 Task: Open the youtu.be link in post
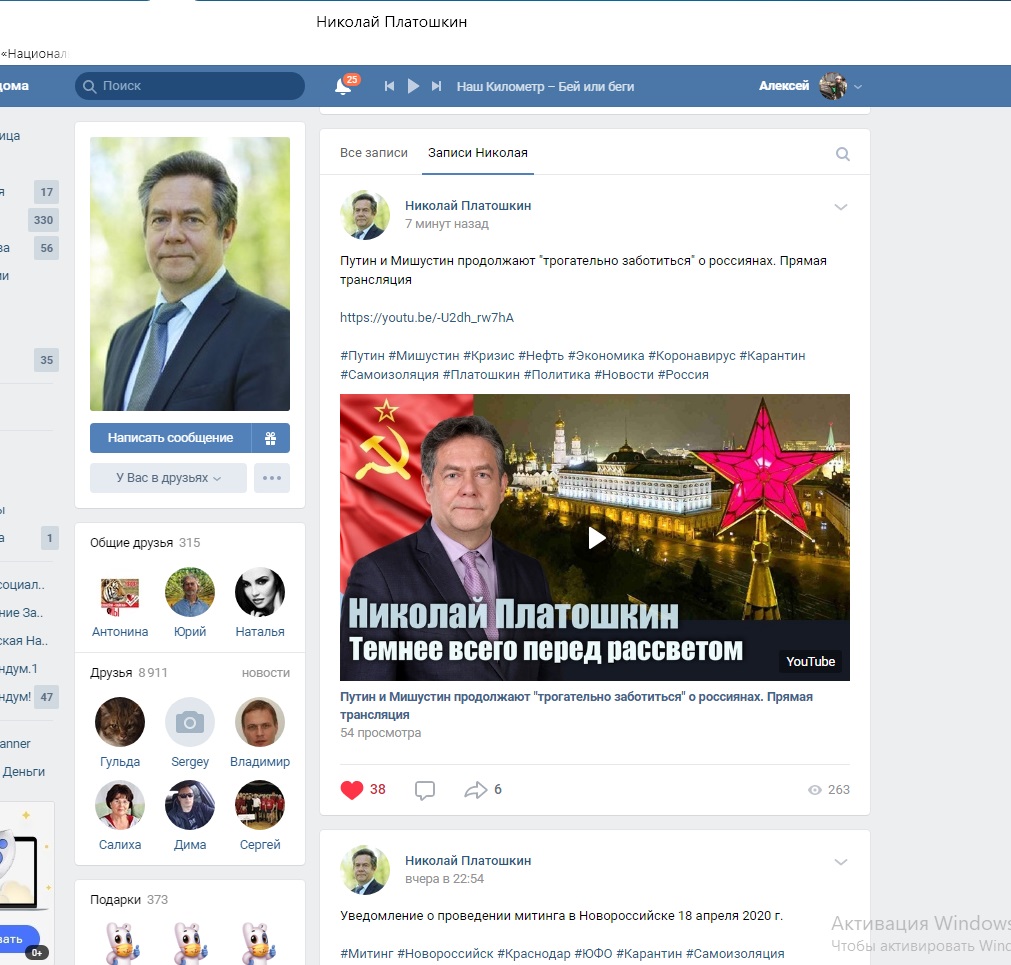pos(427,318)
